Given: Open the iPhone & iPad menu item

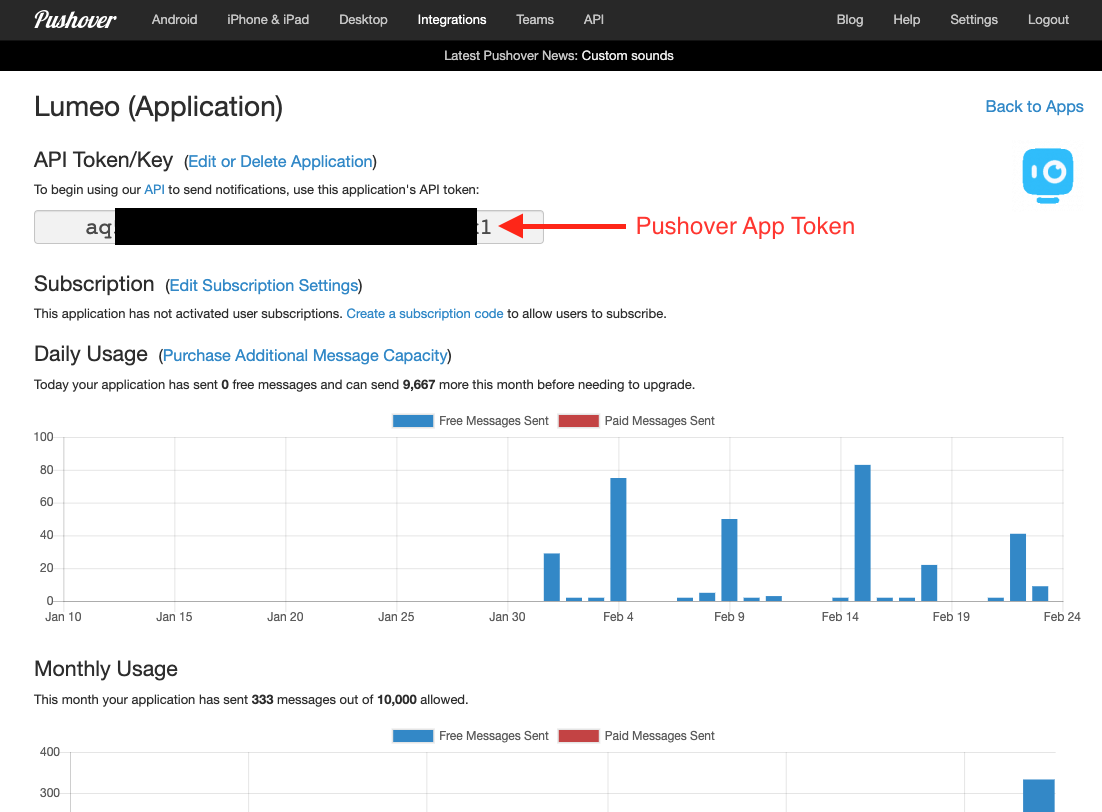Looking at the screenshot, I should (x=268, y=20).
